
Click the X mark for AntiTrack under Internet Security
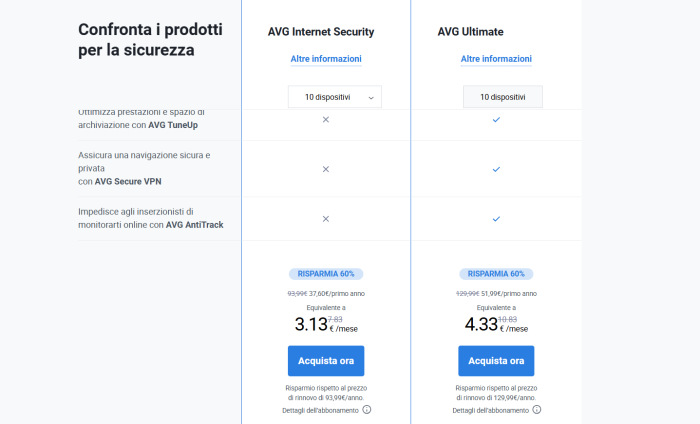pyautogui.click(x=325, y=218)
